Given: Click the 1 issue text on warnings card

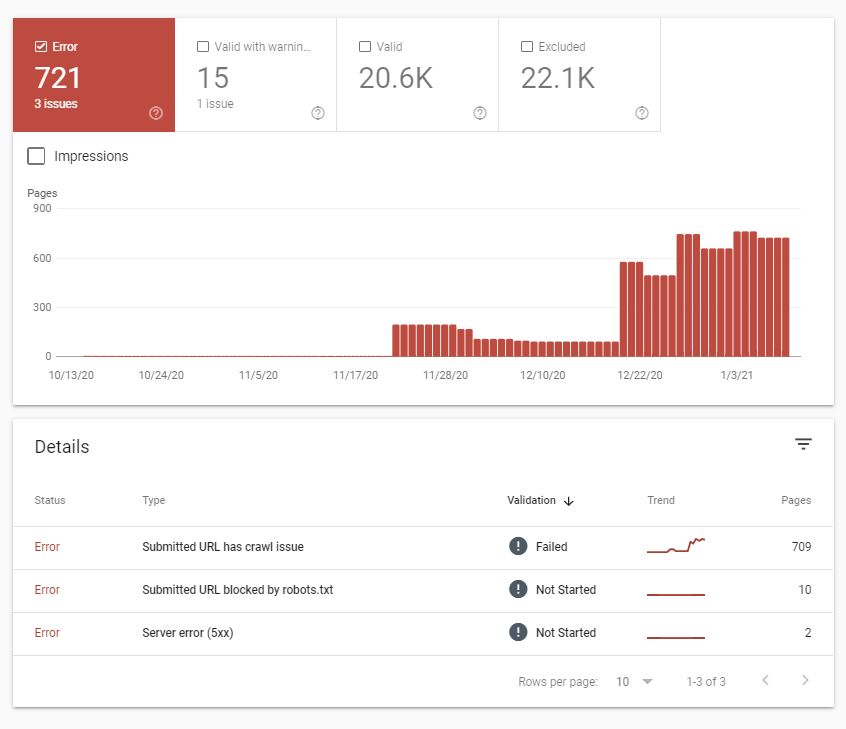Looking at the screenshot, I should point(215,104).
